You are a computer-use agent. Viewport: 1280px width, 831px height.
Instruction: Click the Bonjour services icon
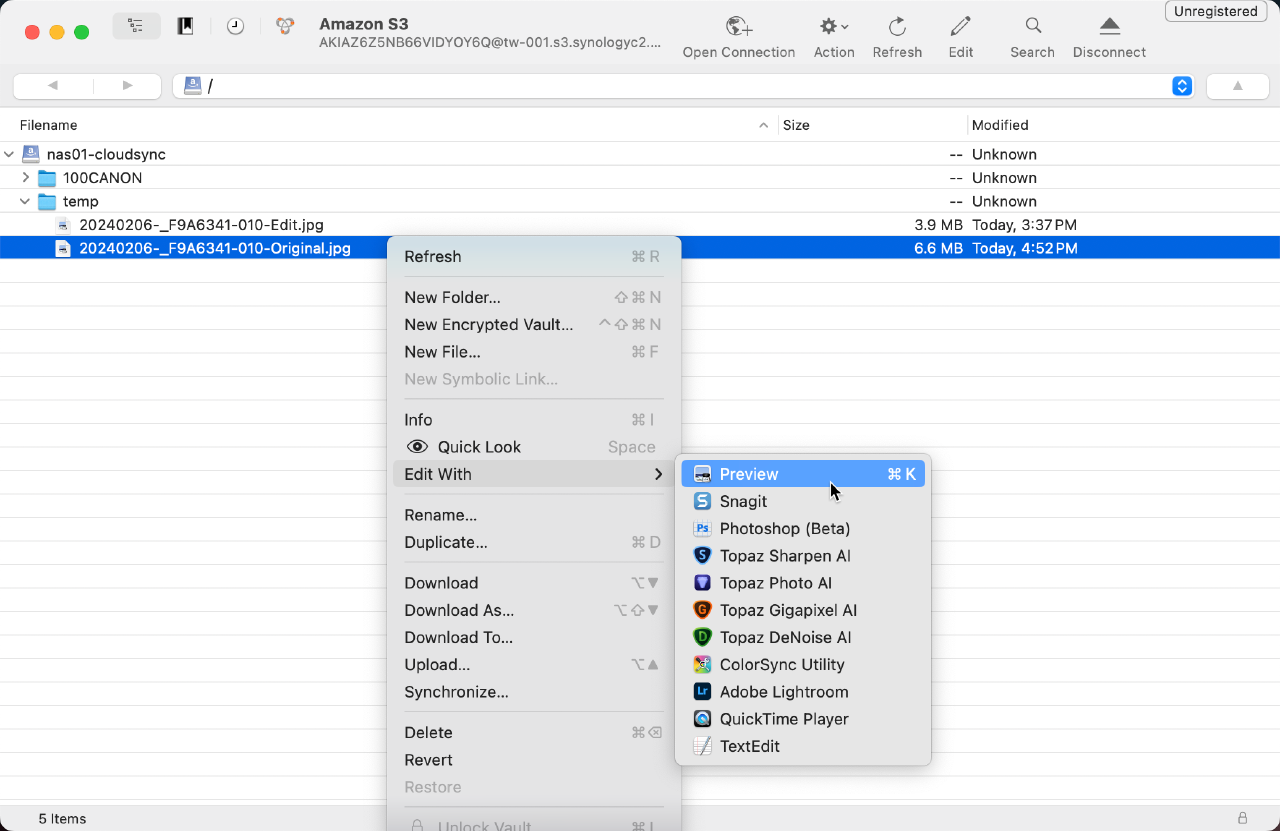pyautogui.click(x=286, y=25)
